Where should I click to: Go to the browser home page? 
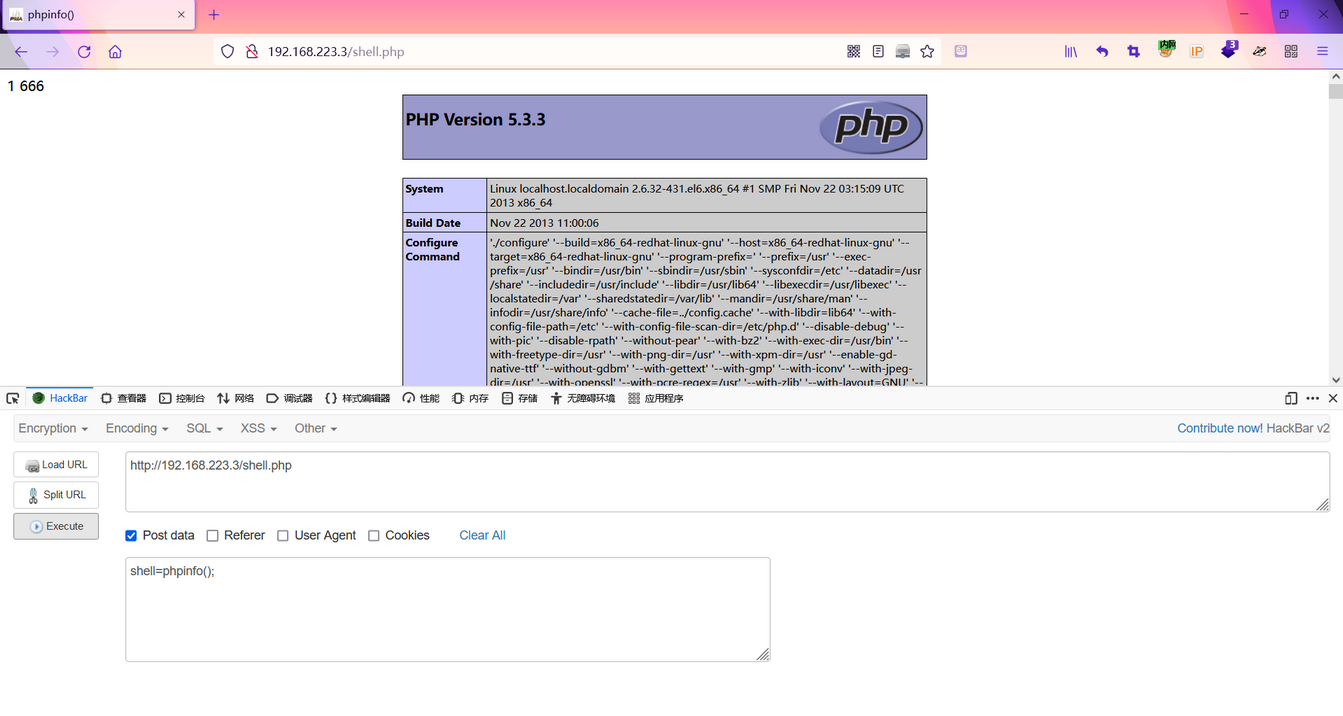tap(115, 52)
